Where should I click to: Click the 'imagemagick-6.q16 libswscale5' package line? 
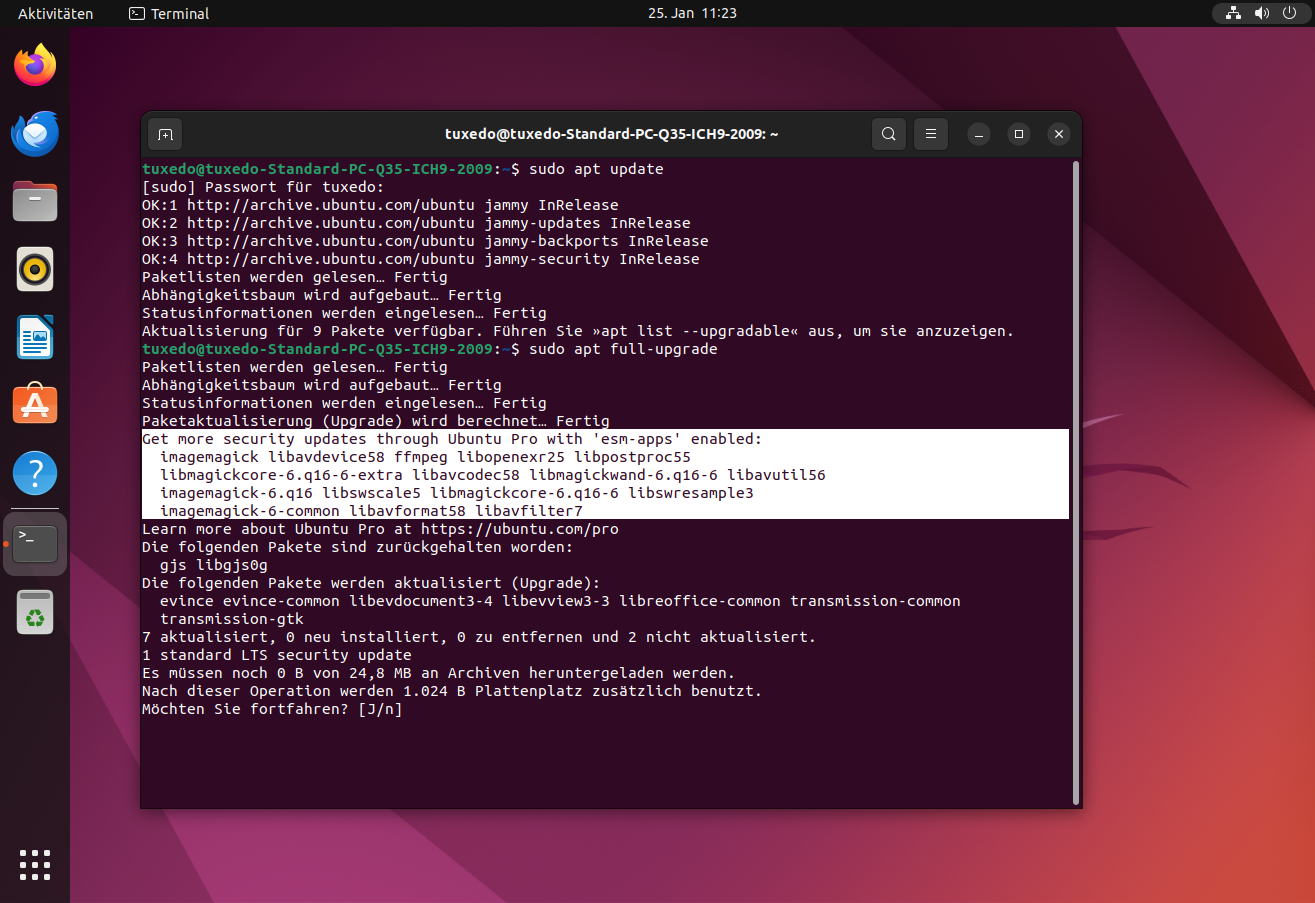coord(457,493)
